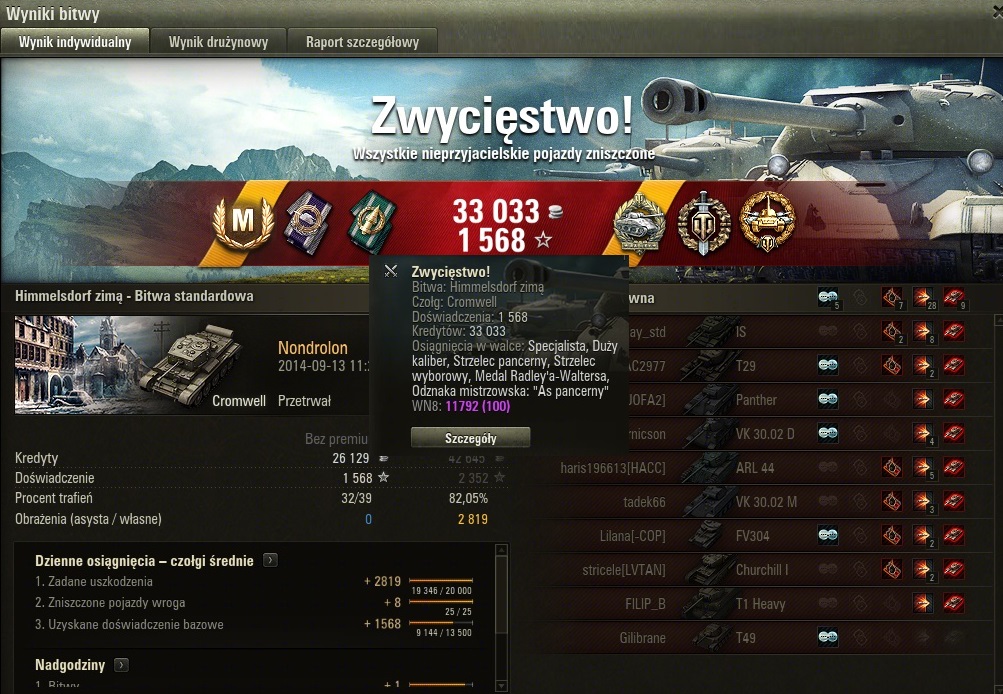Click the green ribbon medal icon
The width and height of the screenshot is (1003, 694).
[374, 222]
